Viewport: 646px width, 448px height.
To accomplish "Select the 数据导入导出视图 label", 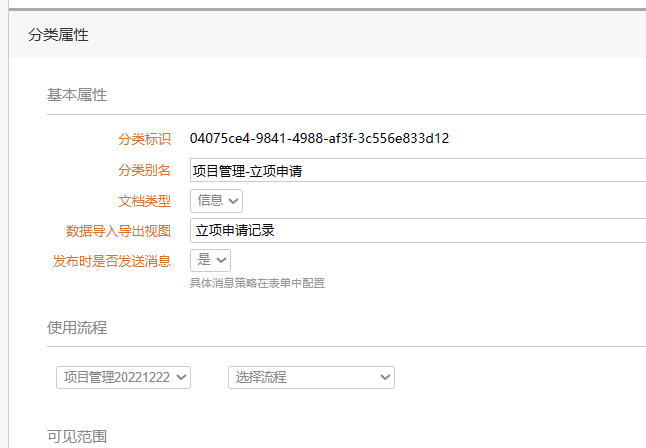I will coord(119,231).
